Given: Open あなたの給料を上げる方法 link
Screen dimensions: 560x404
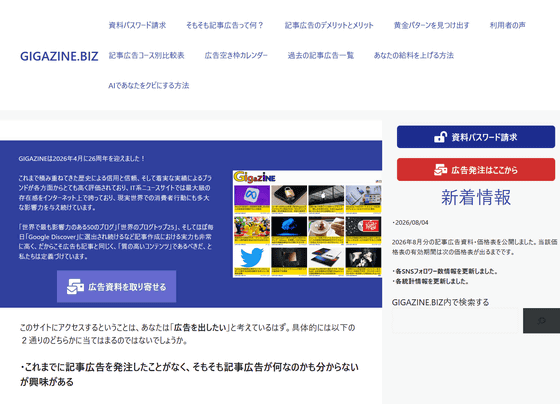Looking at the screenshot, I should click(x=414, y=55).
